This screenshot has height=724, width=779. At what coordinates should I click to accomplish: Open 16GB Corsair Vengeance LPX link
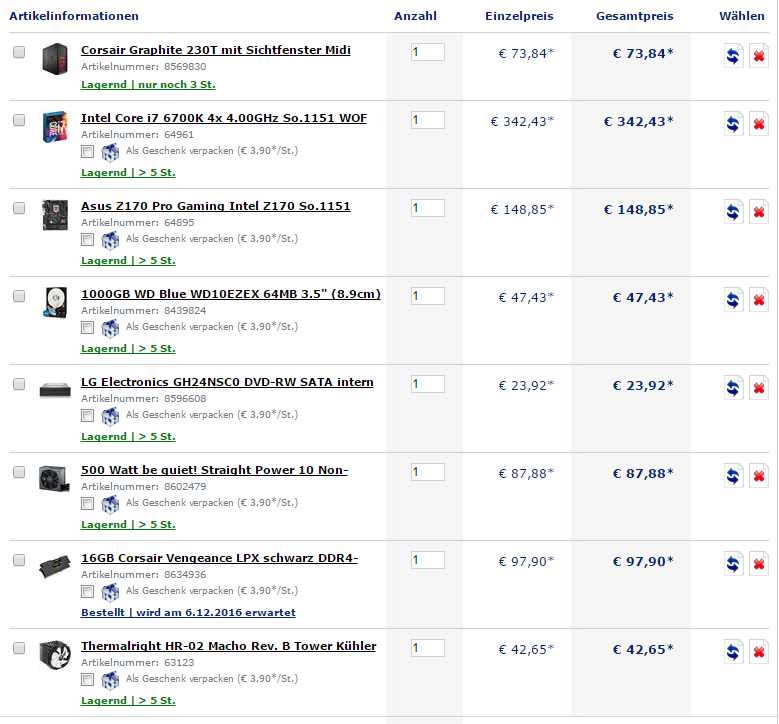pyautogui.click(x=220, y=558)
